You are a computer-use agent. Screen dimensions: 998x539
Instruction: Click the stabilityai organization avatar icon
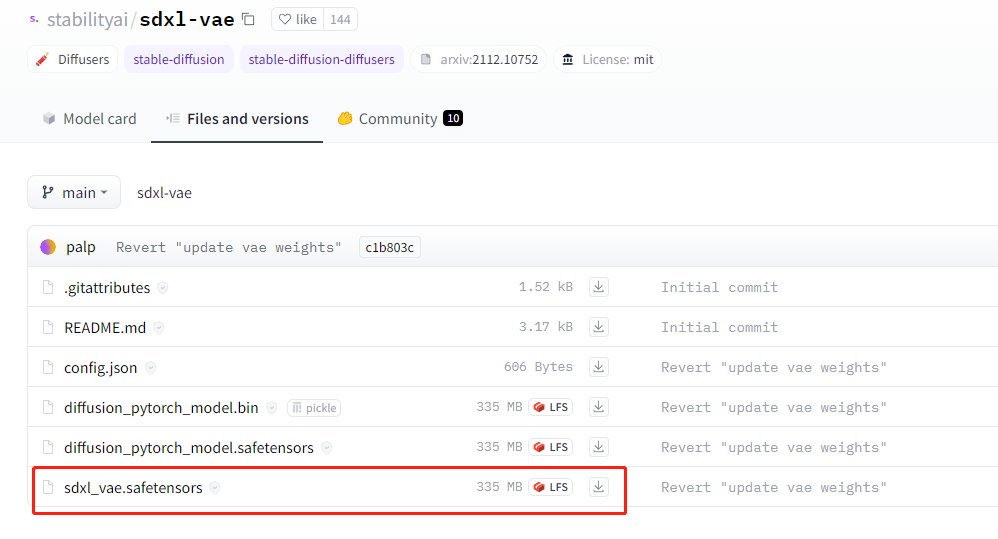click(x=34, y=20)
